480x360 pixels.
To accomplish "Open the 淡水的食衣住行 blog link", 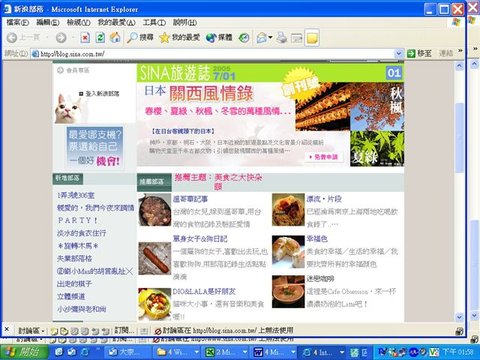I will tap(81, 233).
